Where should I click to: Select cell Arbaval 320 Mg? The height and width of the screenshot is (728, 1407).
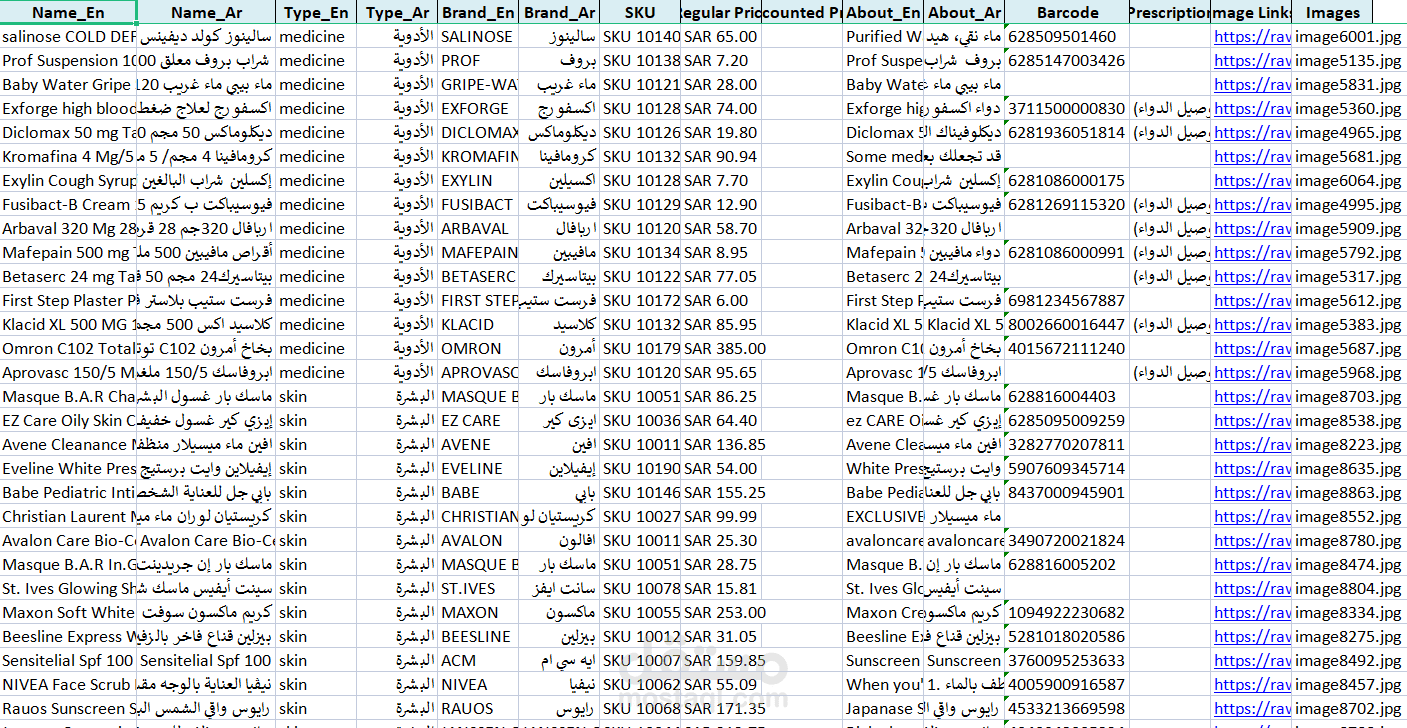tap(69, 229)
